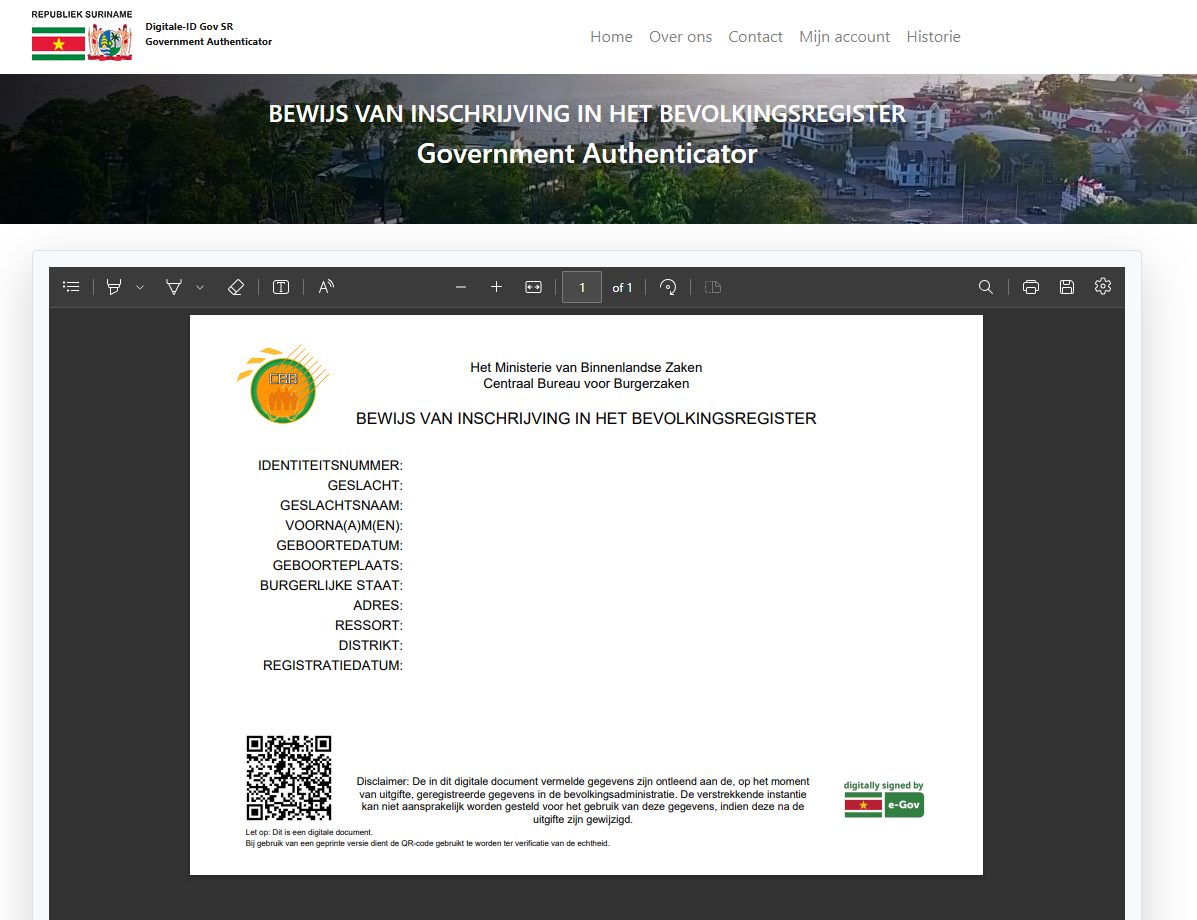The height and width of the screenshot is (920, 1197).
Task: Click the page number input field
Action: 582,287
